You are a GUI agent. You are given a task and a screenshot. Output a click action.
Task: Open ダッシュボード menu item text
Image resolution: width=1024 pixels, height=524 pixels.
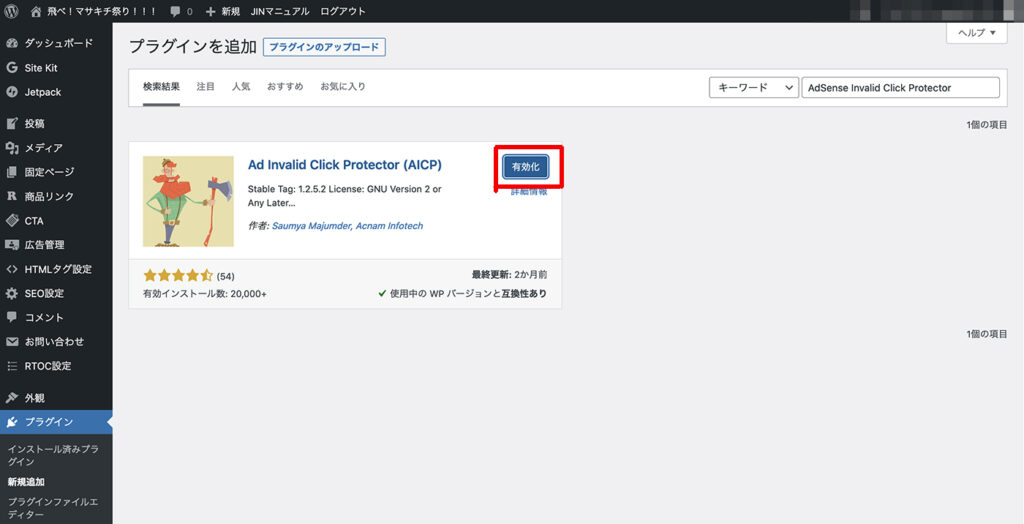tap(59, 43)
